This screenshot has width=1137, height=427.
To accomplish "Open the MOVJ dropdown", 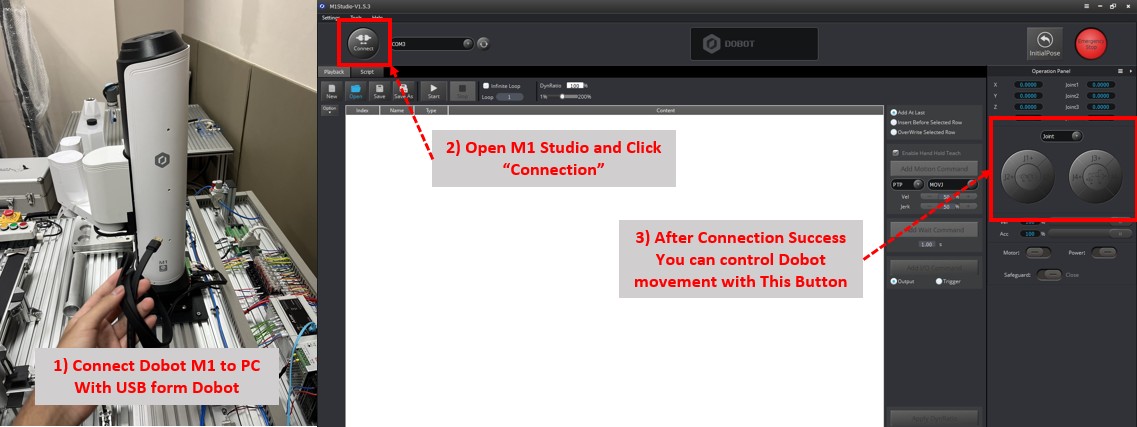I will 952,184.
